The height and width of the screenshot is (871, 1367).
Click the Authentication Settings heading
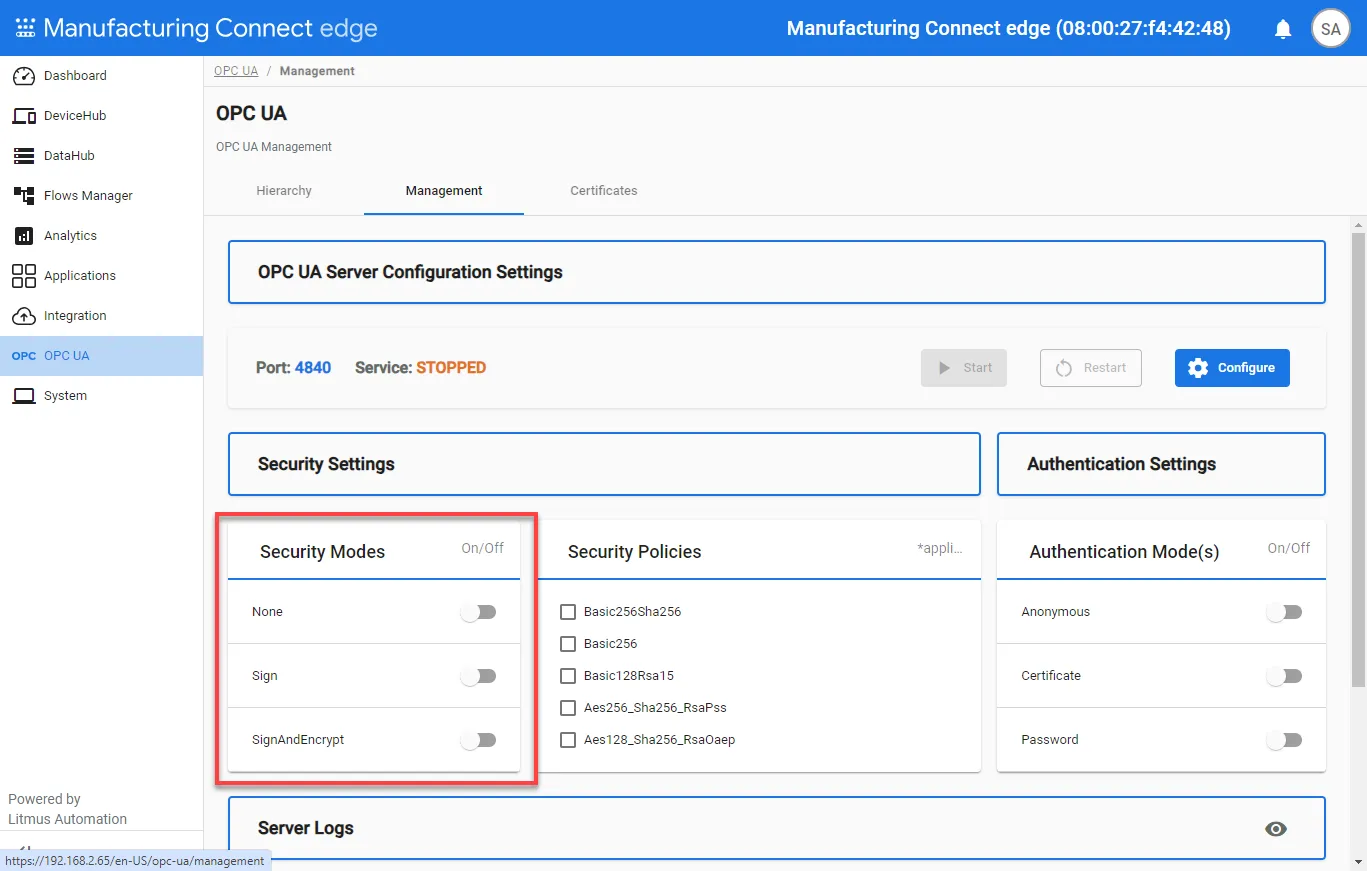pos(1121,464)
